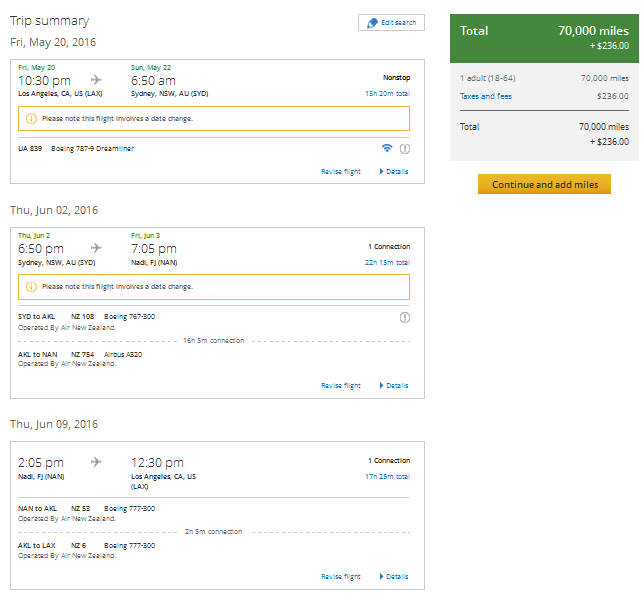Click the 6:50 am arrival time
Viewport: 643px width, 599px height.
[x=153, y=80]
